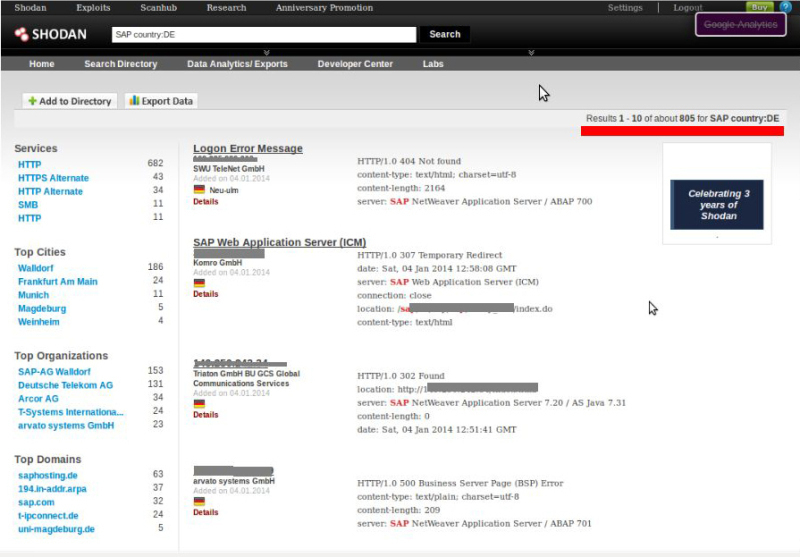Focus the search query input field
Screen dimensions: 800x557
coord(264,34)
